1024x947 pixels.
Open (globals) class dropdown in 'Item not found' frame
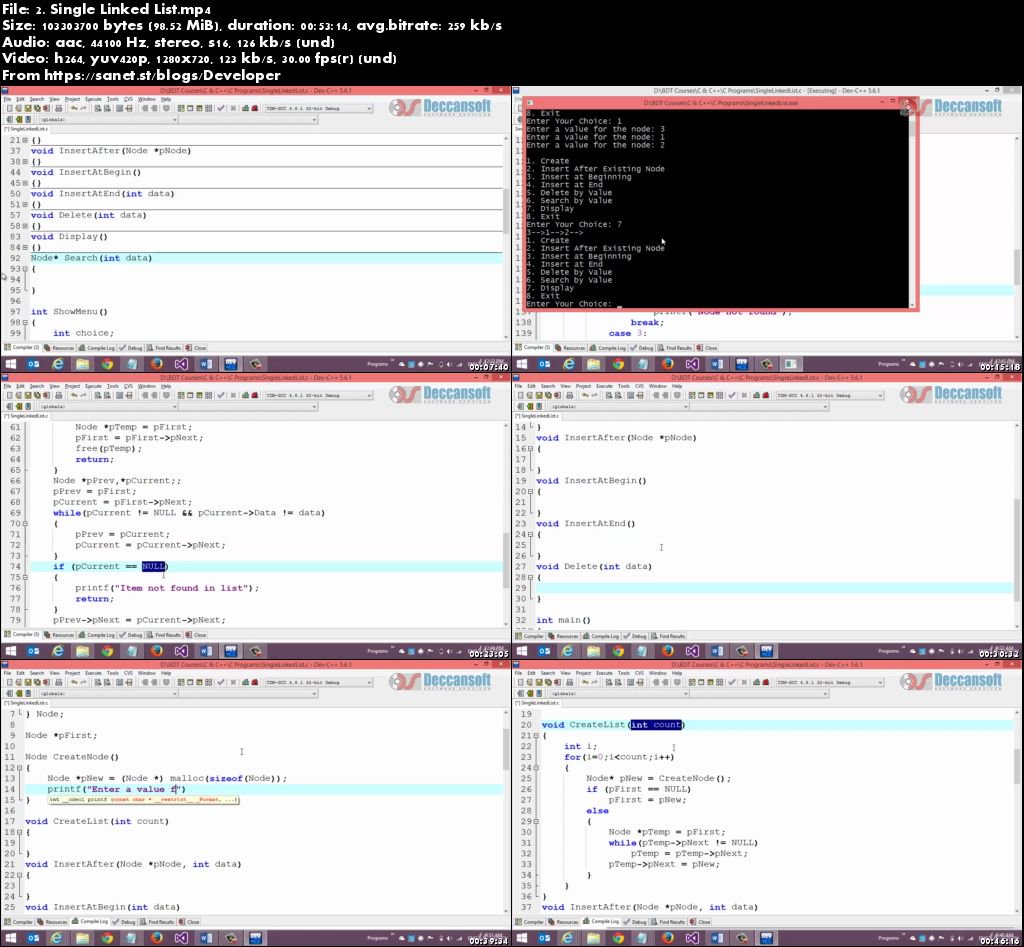(174, 406)
